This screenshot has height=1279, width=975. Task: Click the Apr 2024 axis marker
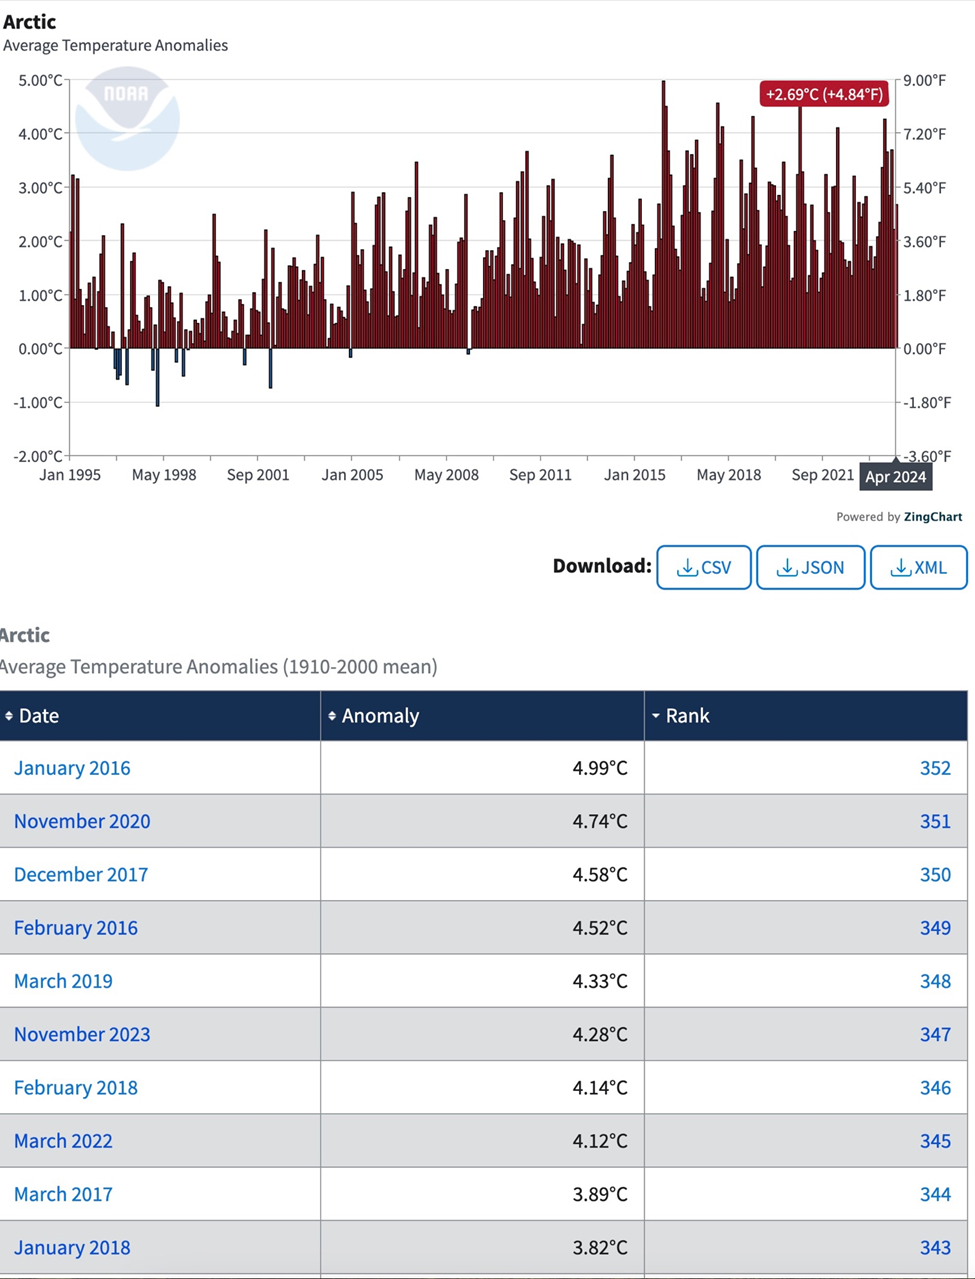pos(895,476)
